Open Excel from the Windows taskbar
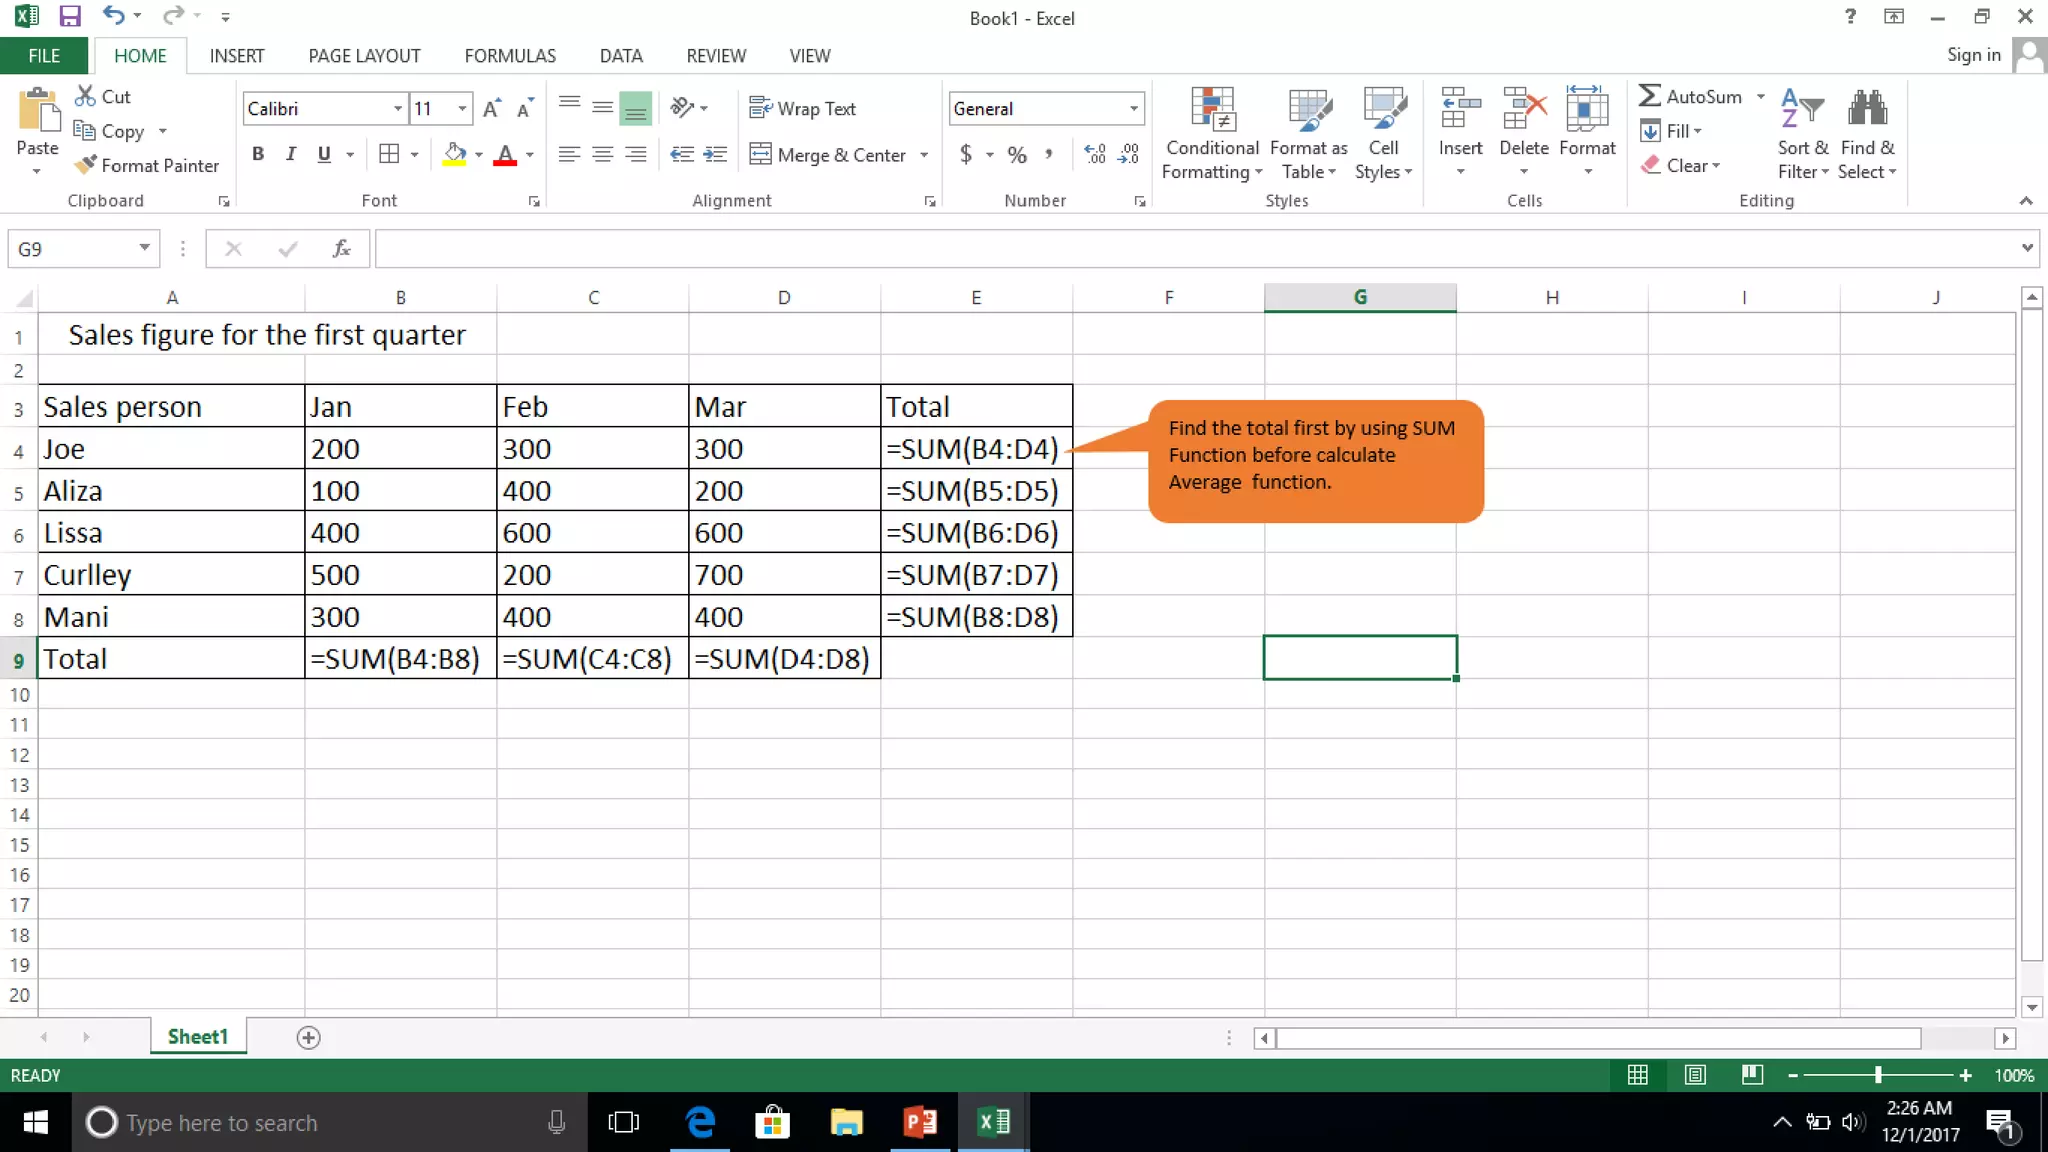Viewport: 2048px width, 1152px height. pyautogui.click(x=993, y=1122)
